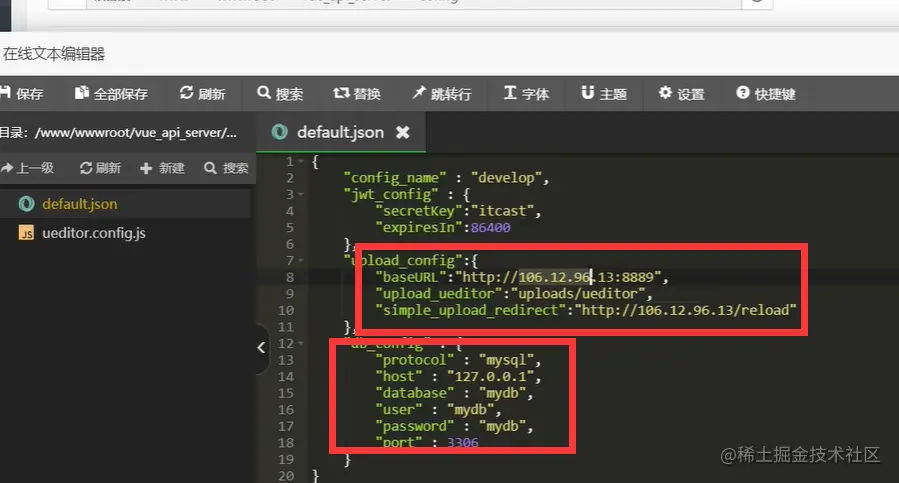Click the "127.0.0.1" host value
Viewport: 899px width, 483px height.
point(490,377)
